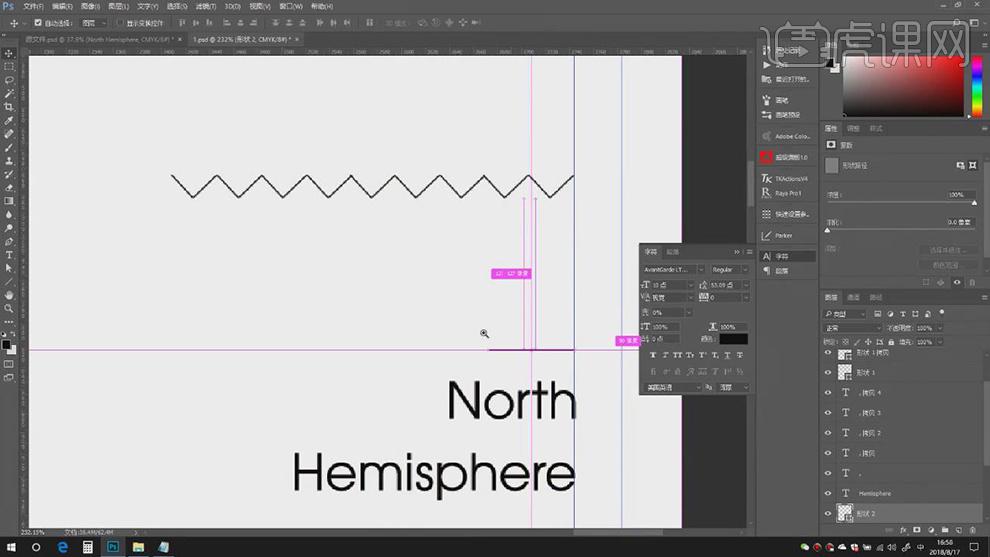Open the File menu

coord(33,6)
